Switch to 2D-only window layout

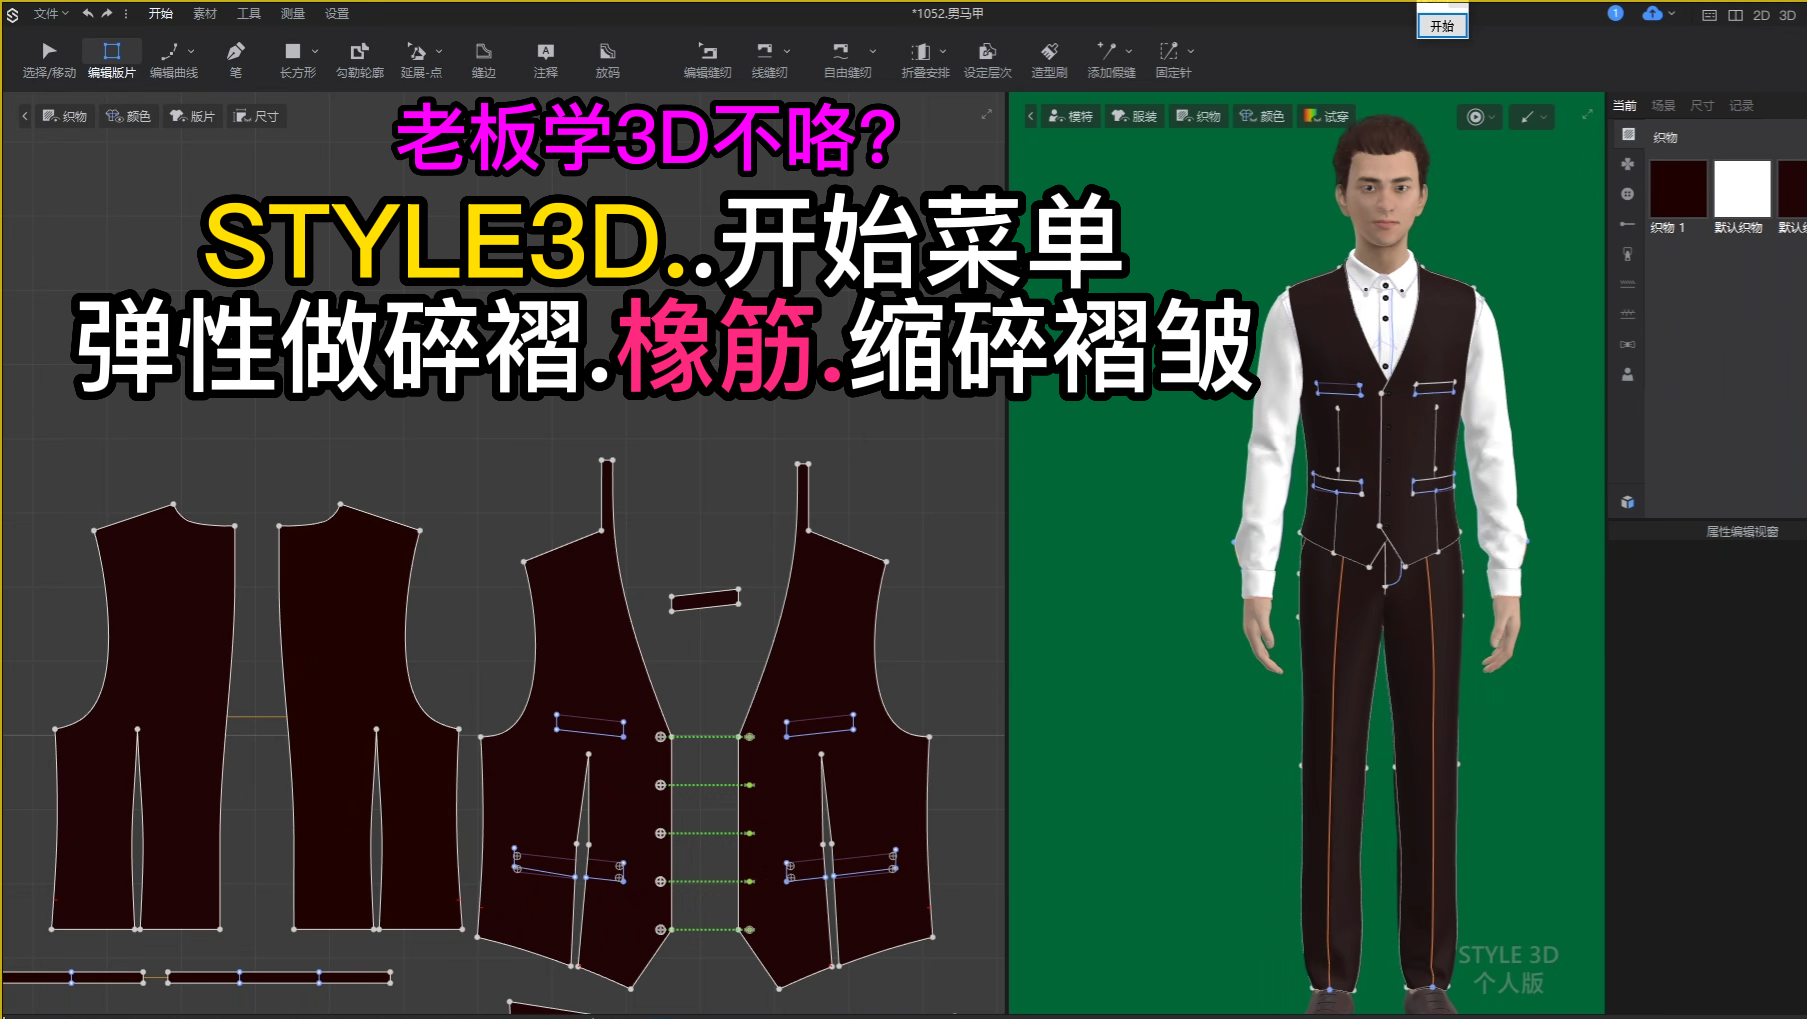pos(1762,15)
